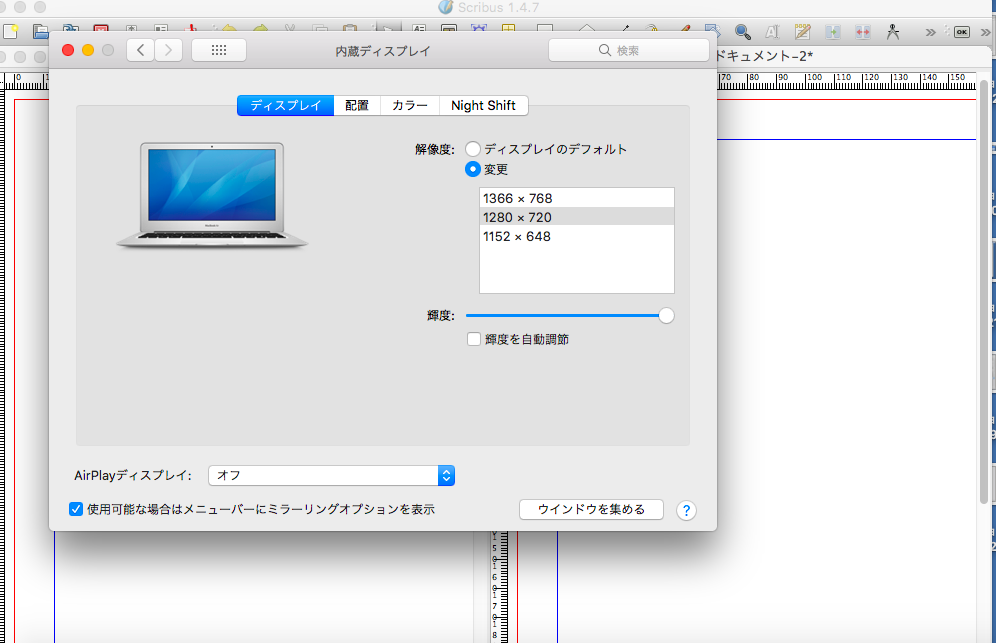
Task: Click the Undo arrow in Scribus toolbar
Action: click(229, 29)
